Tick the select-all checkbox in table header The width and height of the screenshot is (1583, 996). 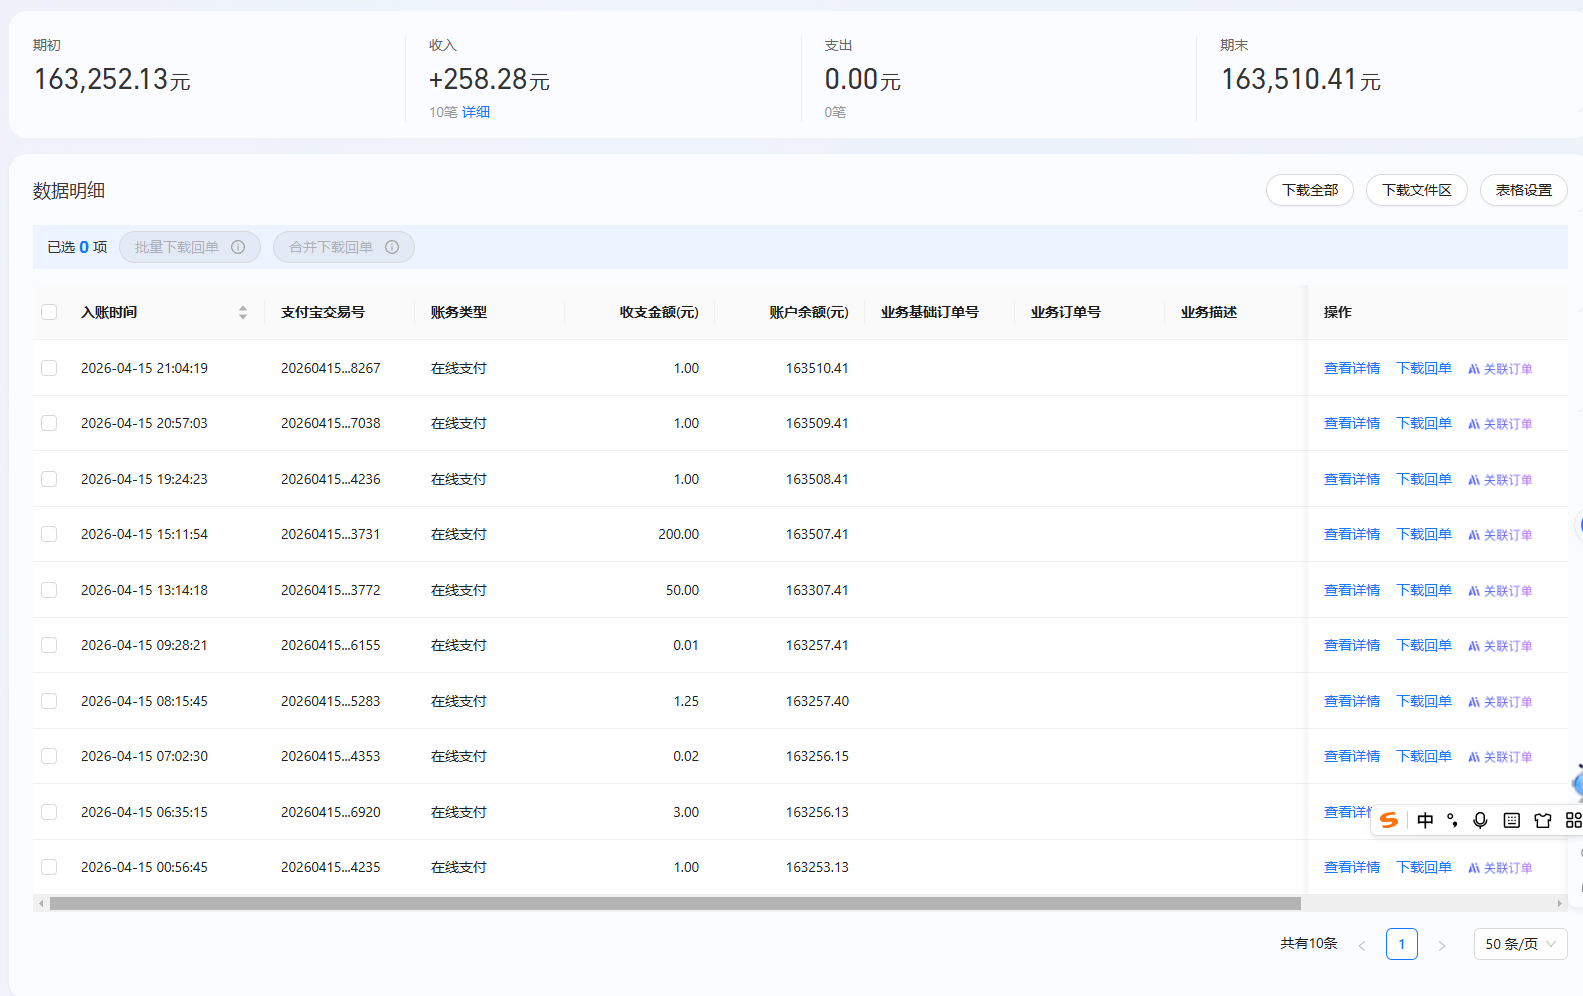point(49,312)
